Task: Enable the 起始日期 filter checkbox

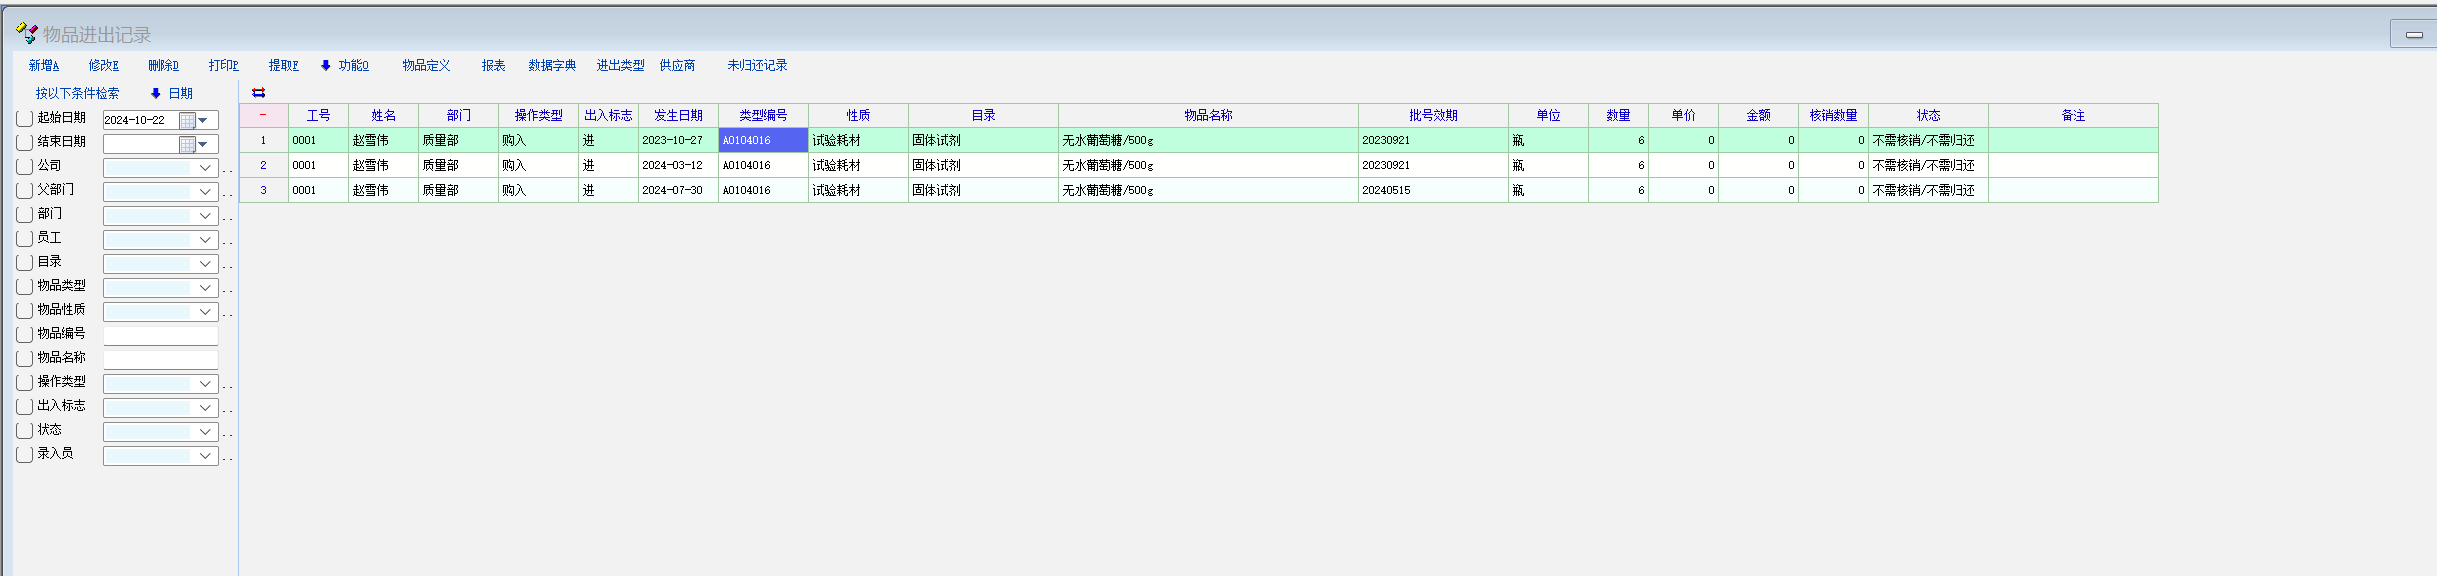Action: tap(25, 119)
